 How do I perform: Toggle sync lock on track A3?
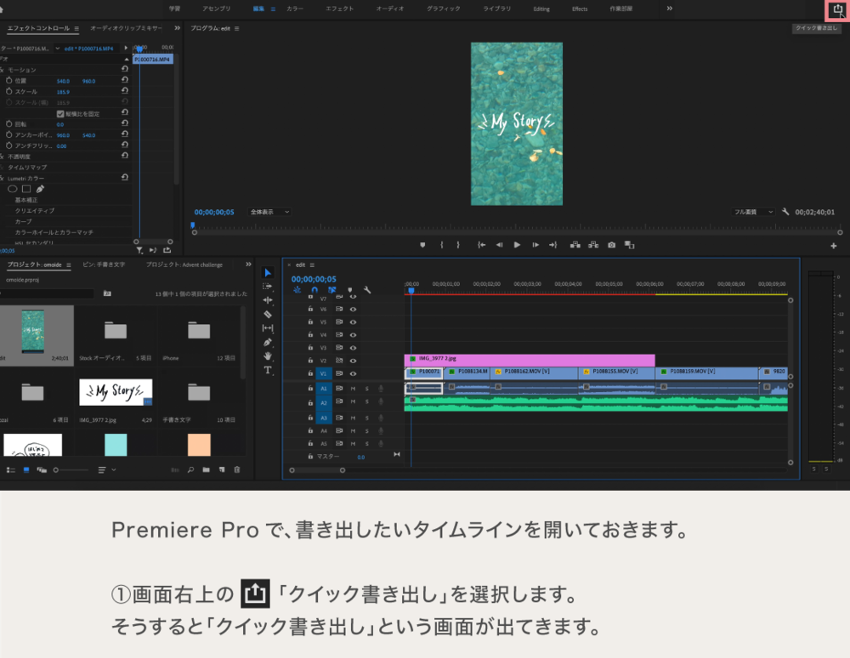(339, 417)
